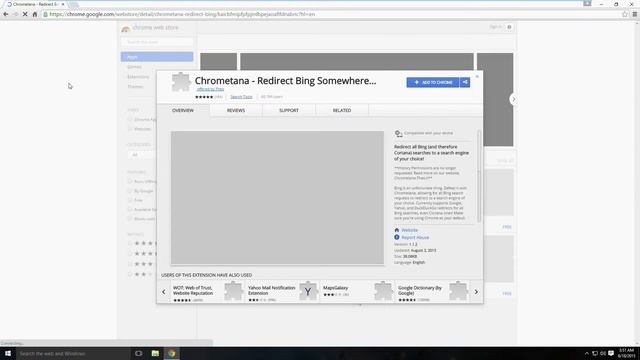Click the five-star rating under the title
Screen dimensions: 640x360
204,97
